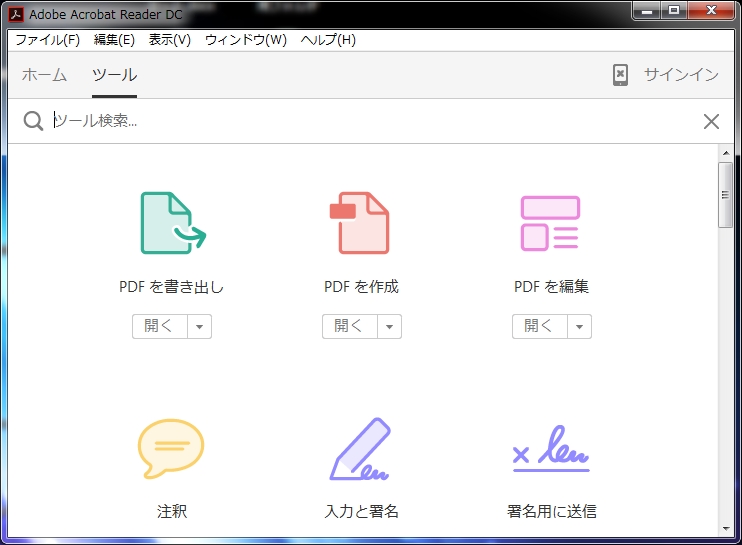Click the 入力と署名 label
Viewport: 742px width, 545px height.
[x=362, y=511]
